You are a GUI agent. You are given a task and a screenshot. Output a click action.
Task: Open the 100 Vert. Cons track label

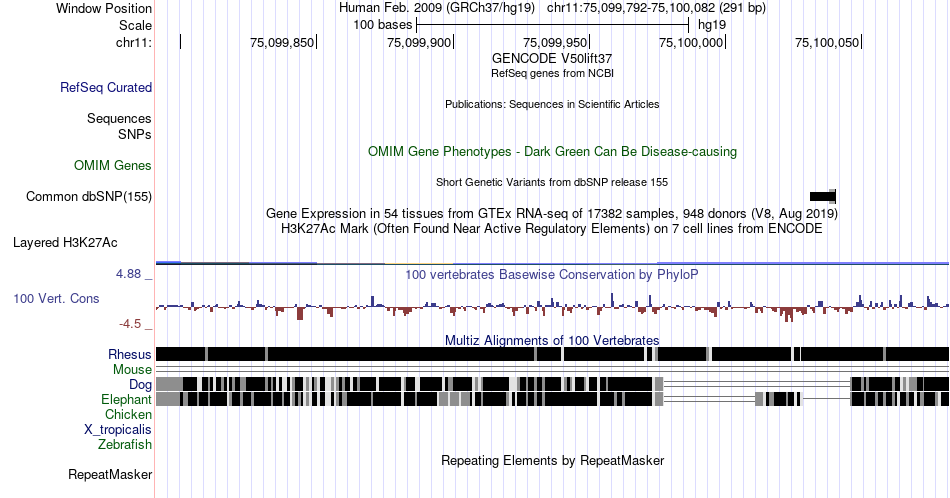tap(56, 298)
